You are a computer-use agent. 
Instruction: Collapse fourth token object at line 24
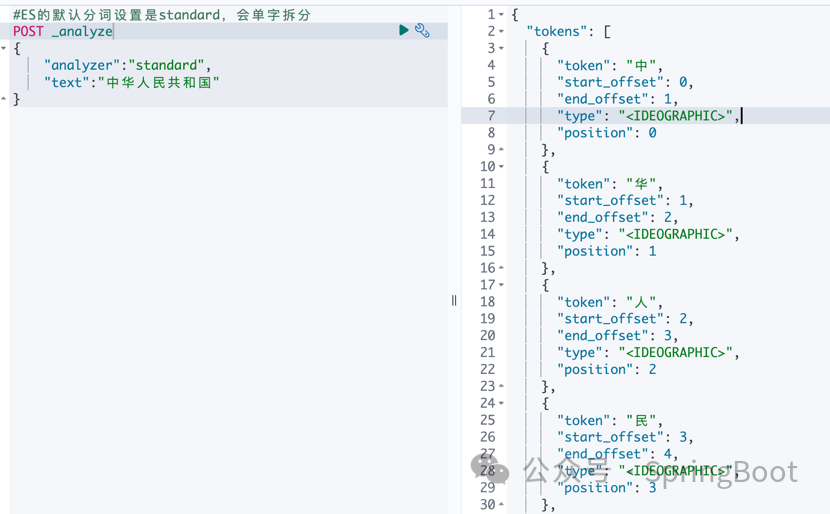(501, 403)
